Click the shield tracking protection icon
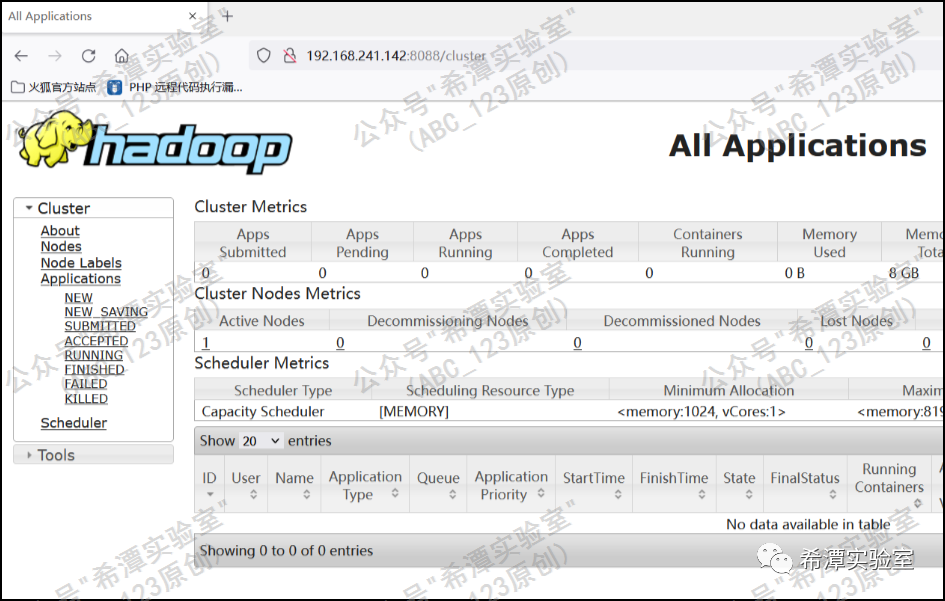This screenshot has width=945, height=601. click(x=263, y=55)
